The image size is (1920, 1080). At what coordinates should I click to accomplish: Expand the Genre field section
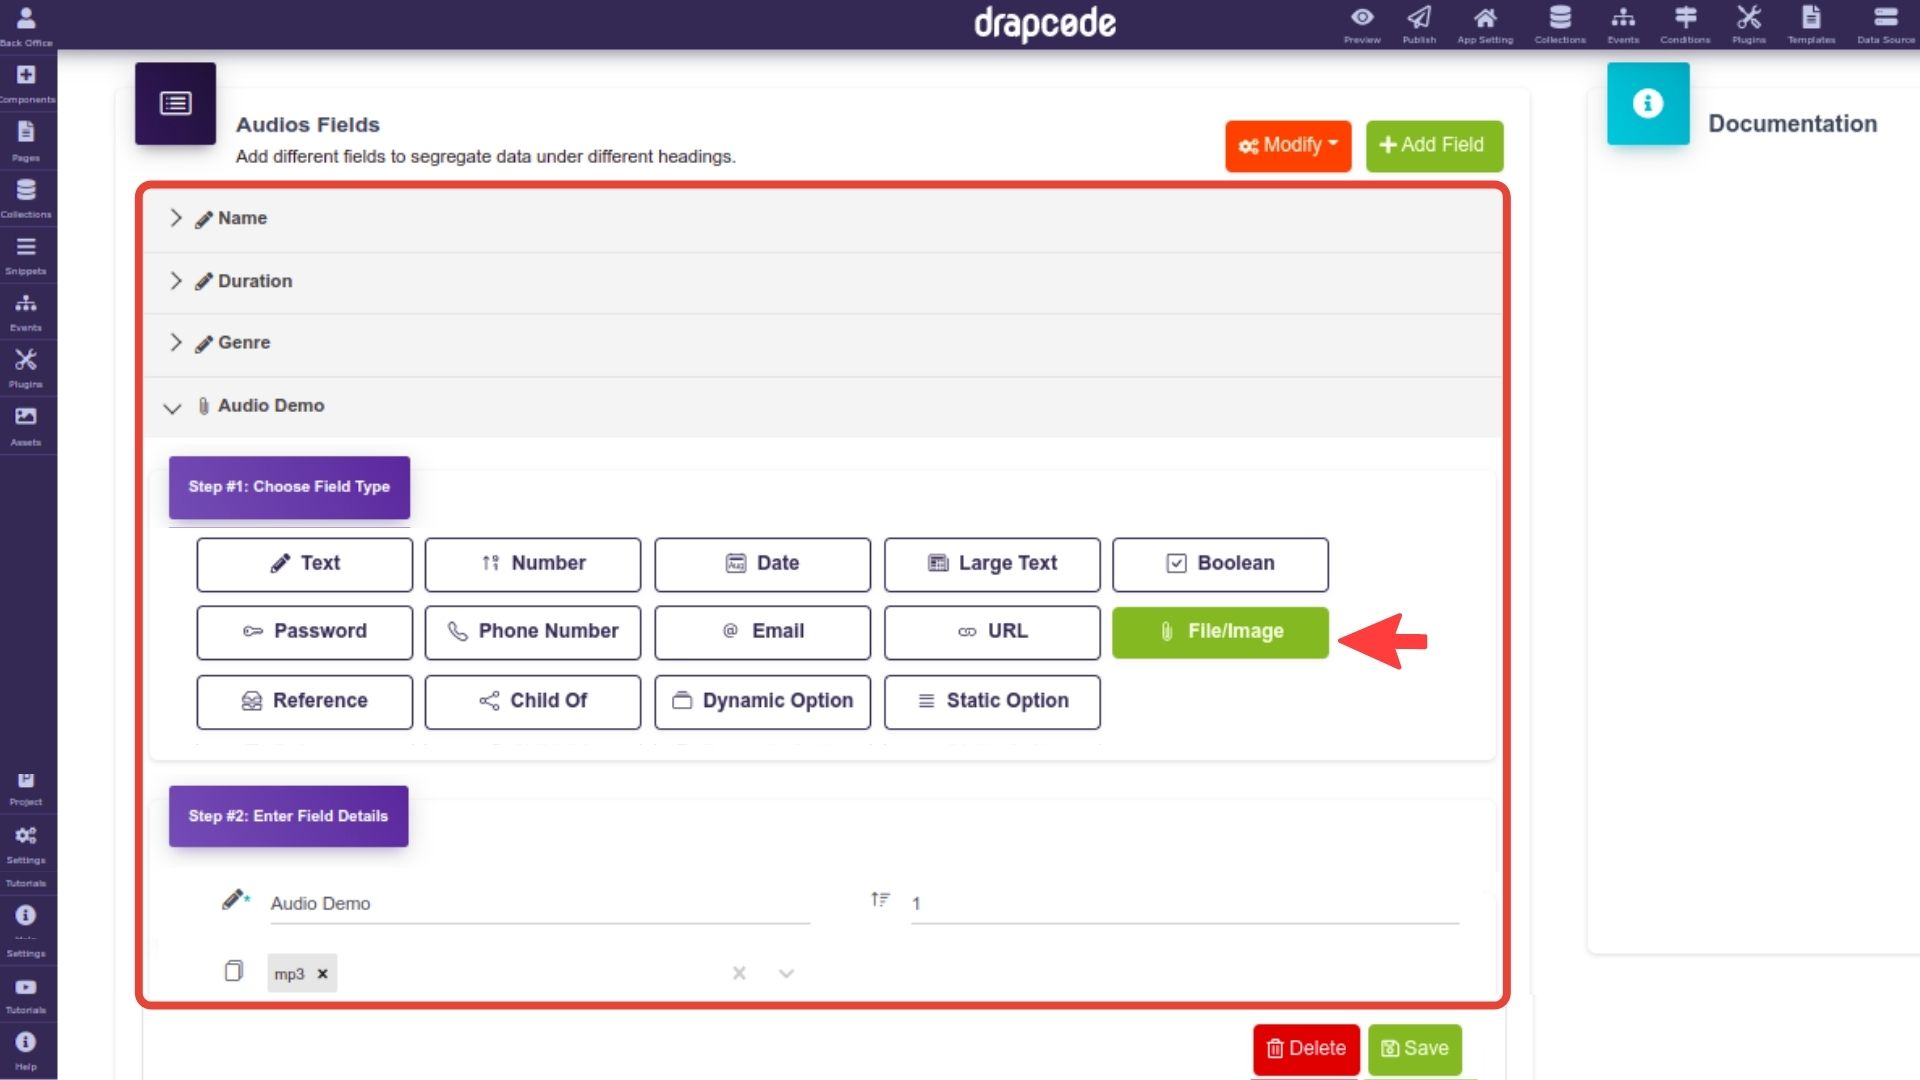(x=173, y=343)
